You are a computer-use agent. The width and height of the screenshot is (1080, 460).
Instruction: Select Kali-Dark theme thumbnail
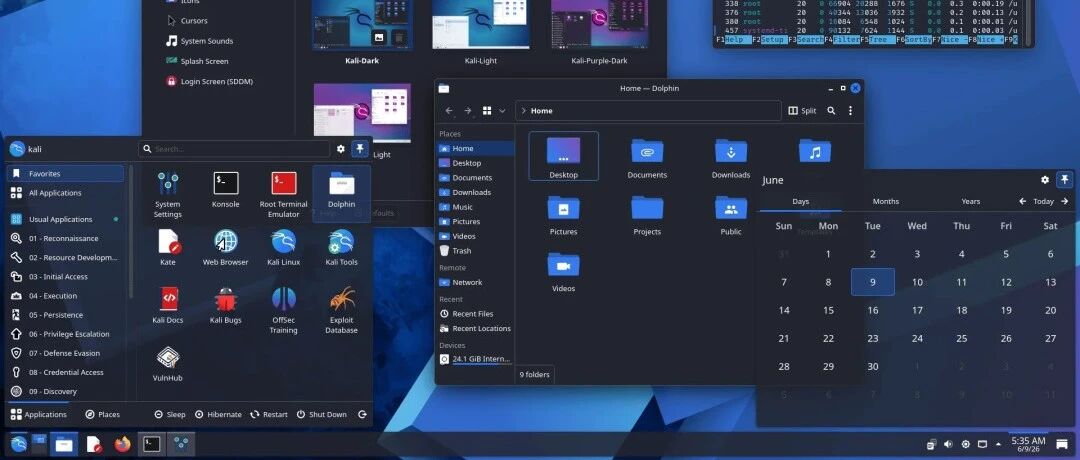(x=362, y=25)
